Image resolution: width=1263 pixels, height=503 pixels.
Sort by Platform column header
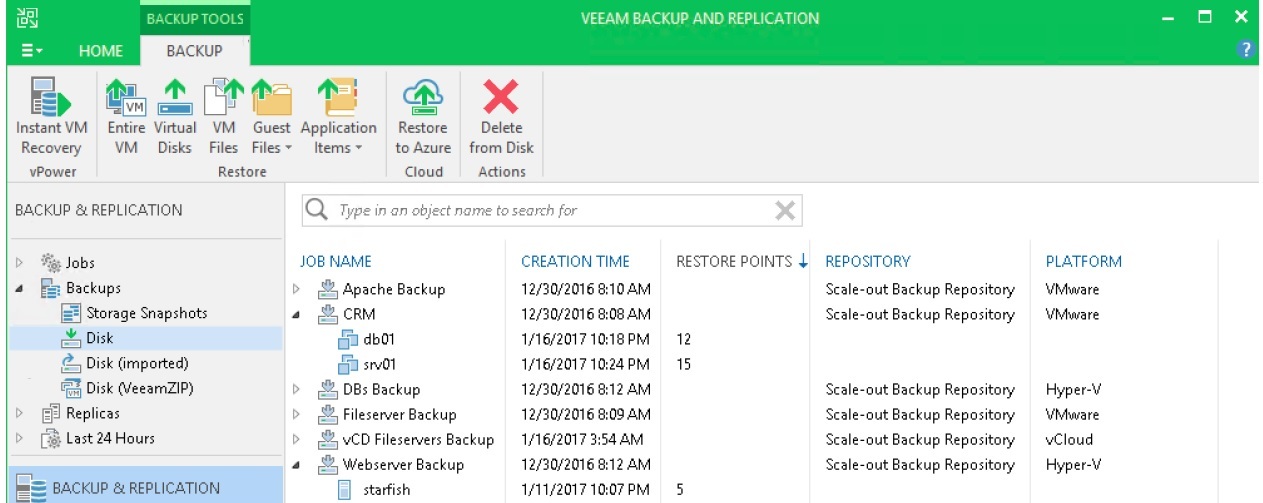pos(1084,262)
